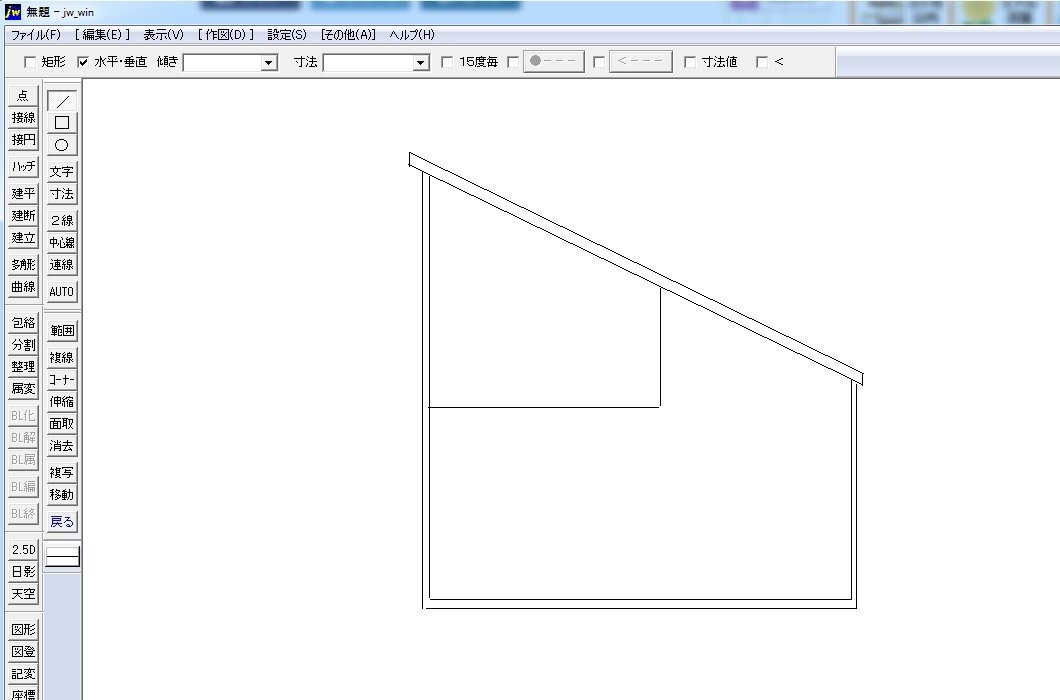Image resolution: width=1060 pixels, height=700 pixels.
Task: Select the 属変 attribute change tool
Action: point(23,388)
